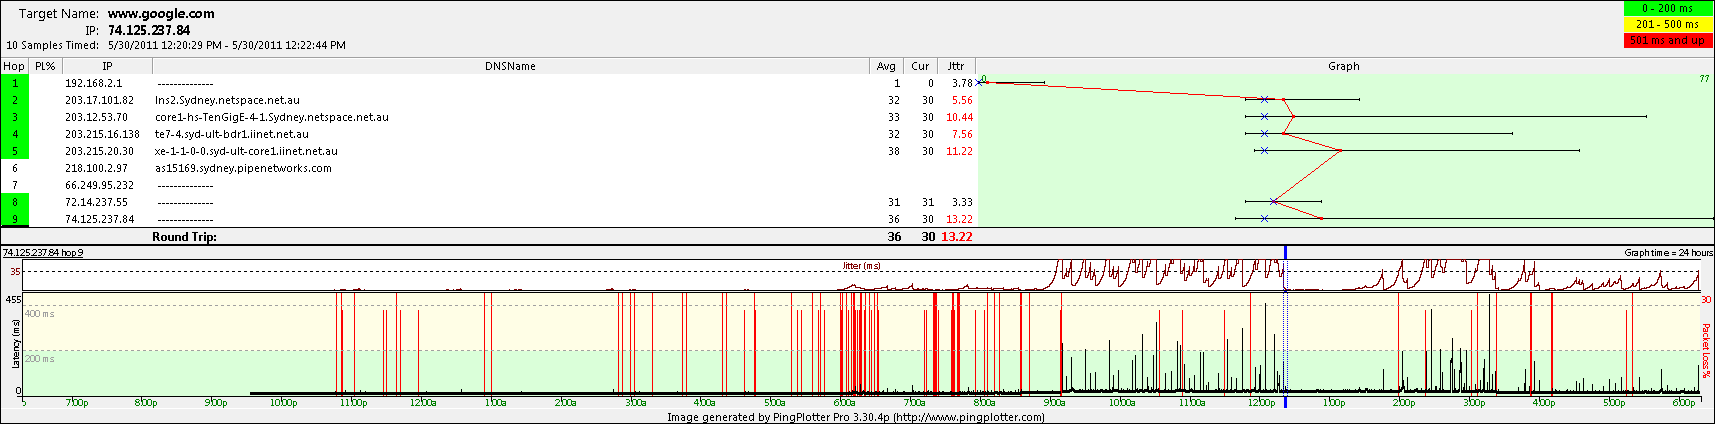
Task: Click the green hop 1 indicator
Action: tap(15, 83)
